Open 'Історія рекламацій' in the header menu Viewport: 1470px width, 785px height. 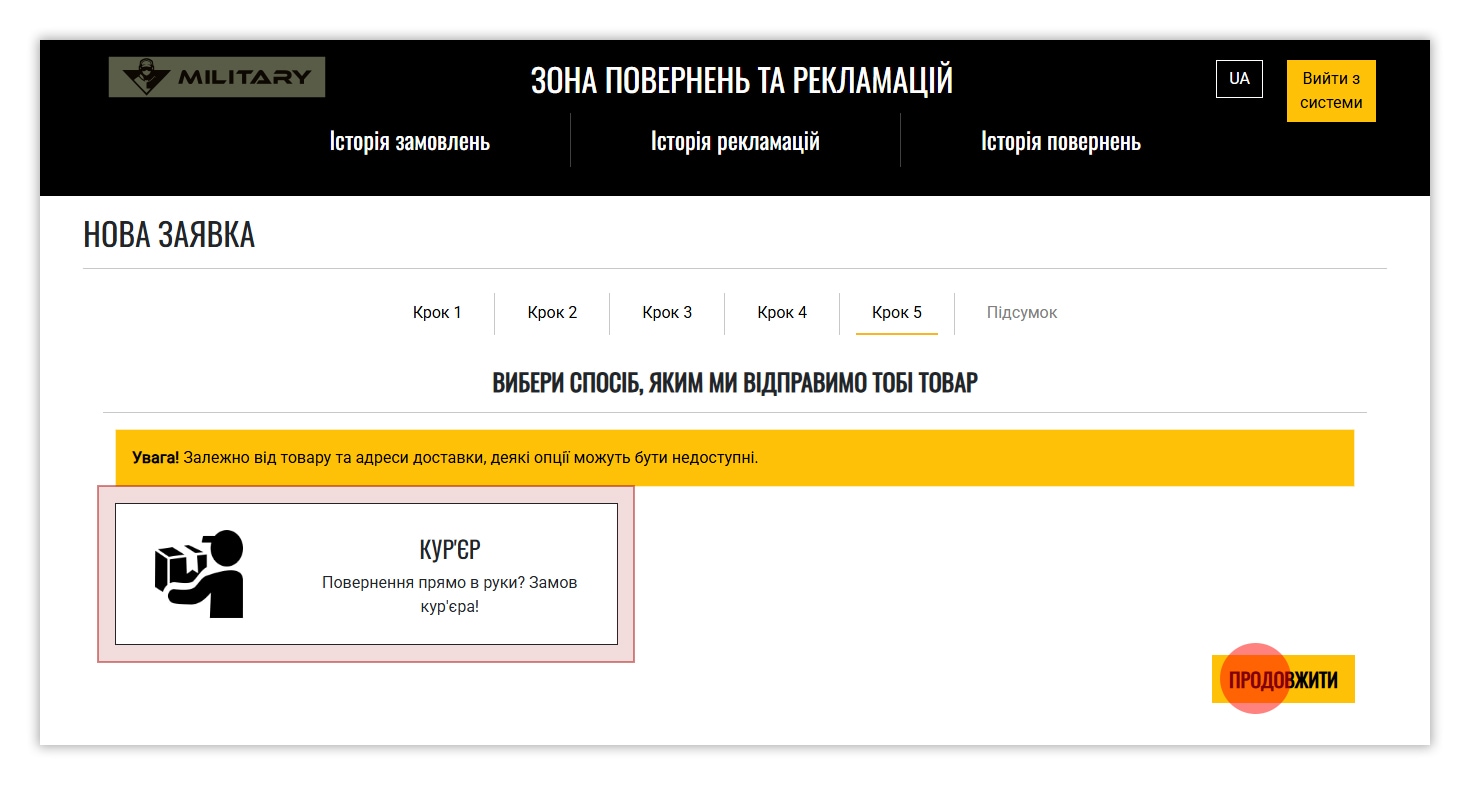point(735,141)
